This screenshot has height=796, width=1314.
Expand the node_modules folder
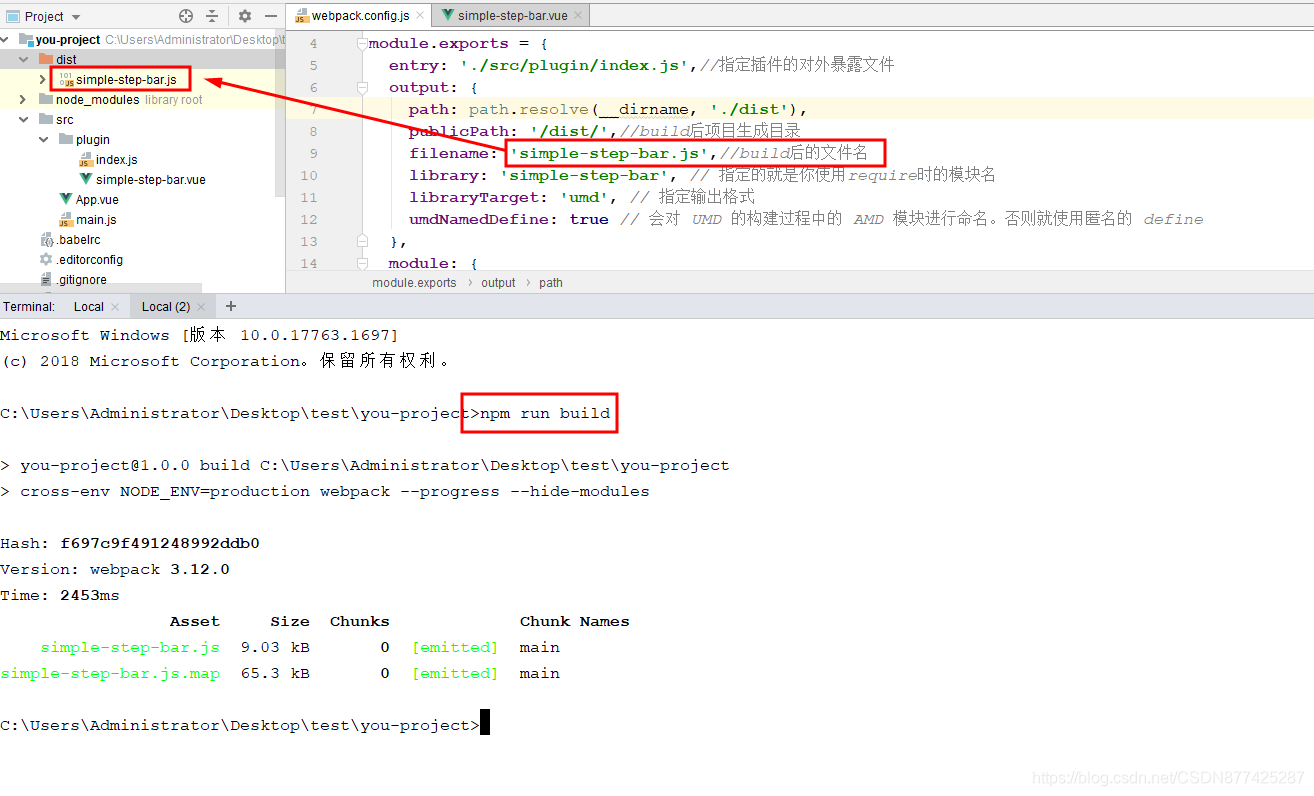coord(23,100)
